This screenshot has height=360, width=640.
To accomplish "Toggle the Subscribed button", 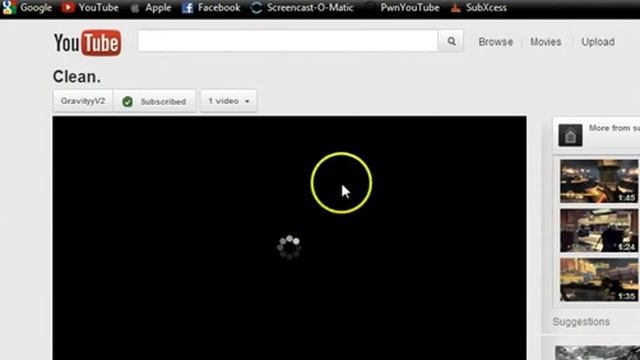I will coord(154,101).
